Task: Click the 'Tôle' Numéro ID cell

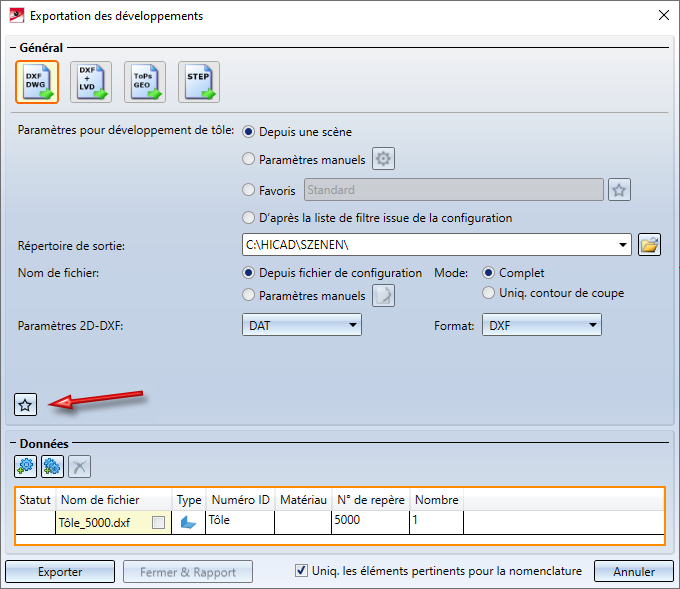Action: pyautogui.click(x=240, y=523)
